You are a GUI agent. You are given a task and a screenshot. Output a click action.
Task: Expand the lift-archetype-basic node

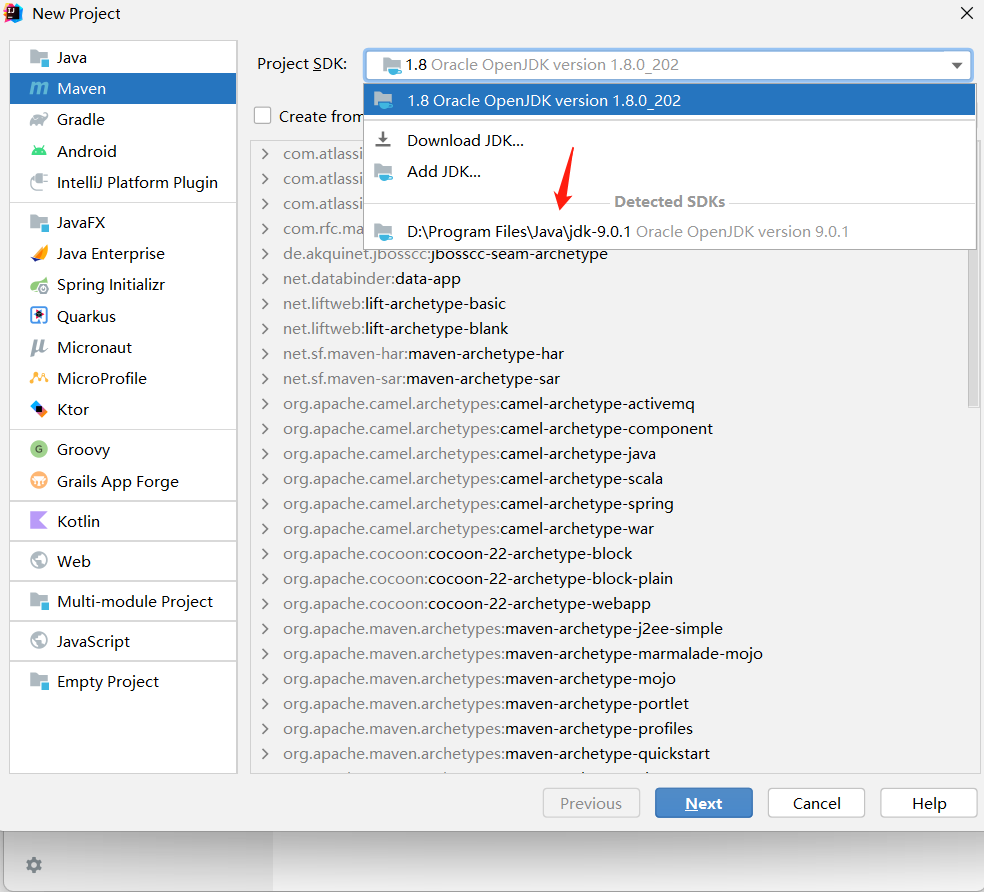coord(265,304)
